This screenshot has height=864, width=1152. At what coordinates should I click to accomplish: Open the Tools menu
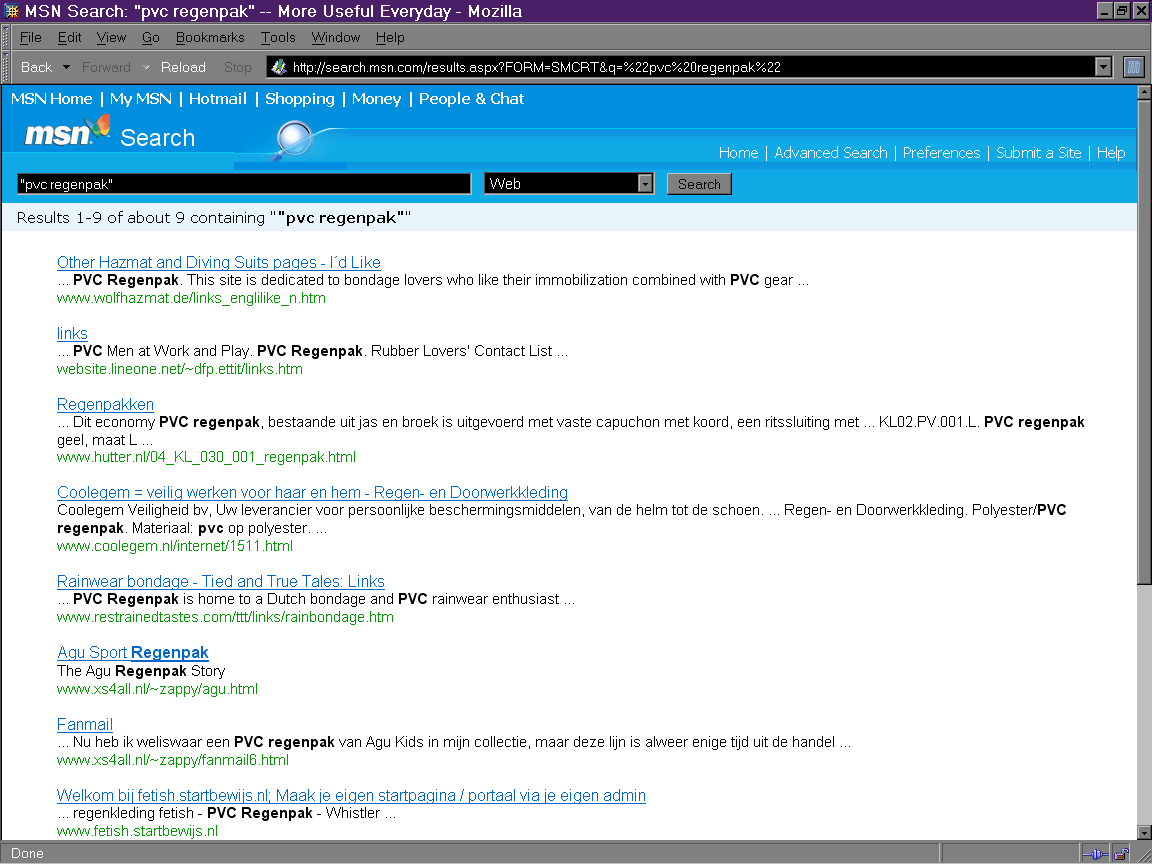coord(278,37)
